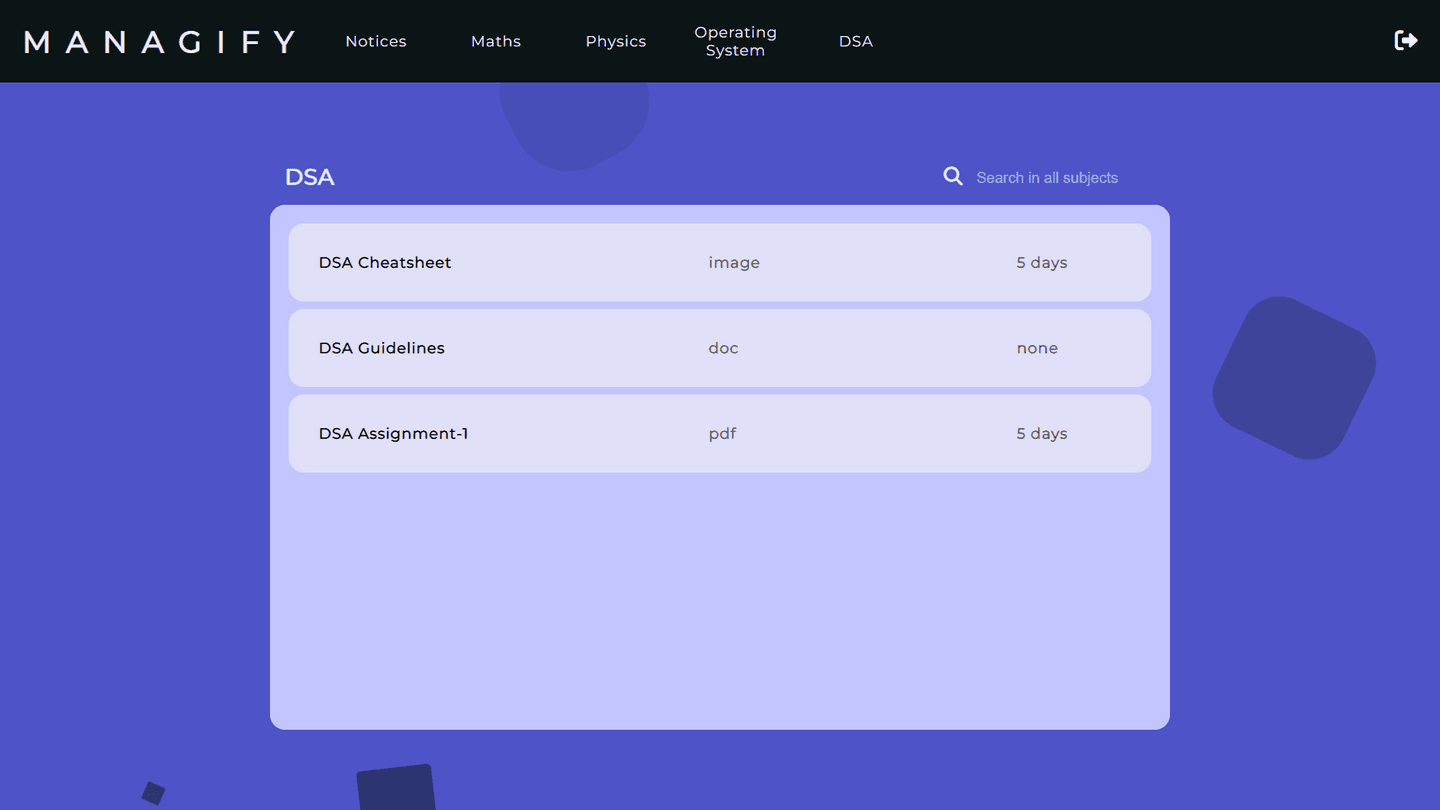Click the MANAGIFY logo
Image resolution: width=1440 pixels, height=810 pixels.
[160, 41]
